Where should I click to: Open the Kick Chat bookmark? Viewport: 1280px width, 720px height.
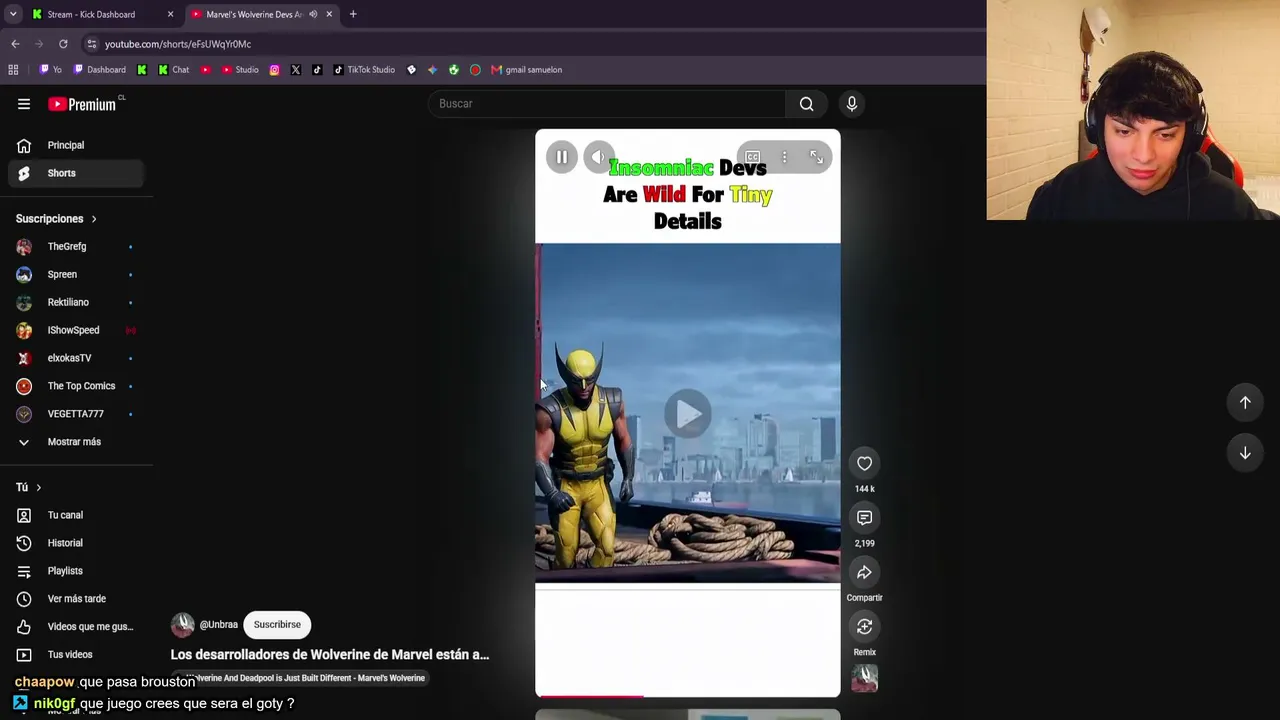tap(173, 70)
